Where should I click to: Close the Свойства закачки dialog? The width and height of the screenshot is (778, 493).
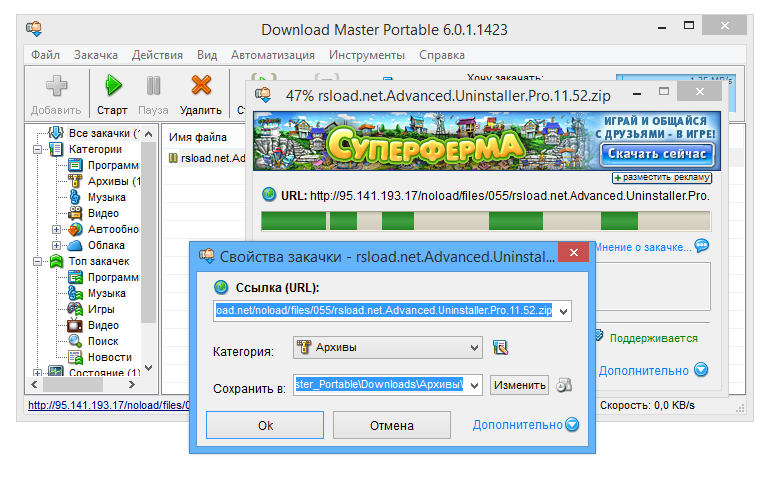(x=574, y=252)
